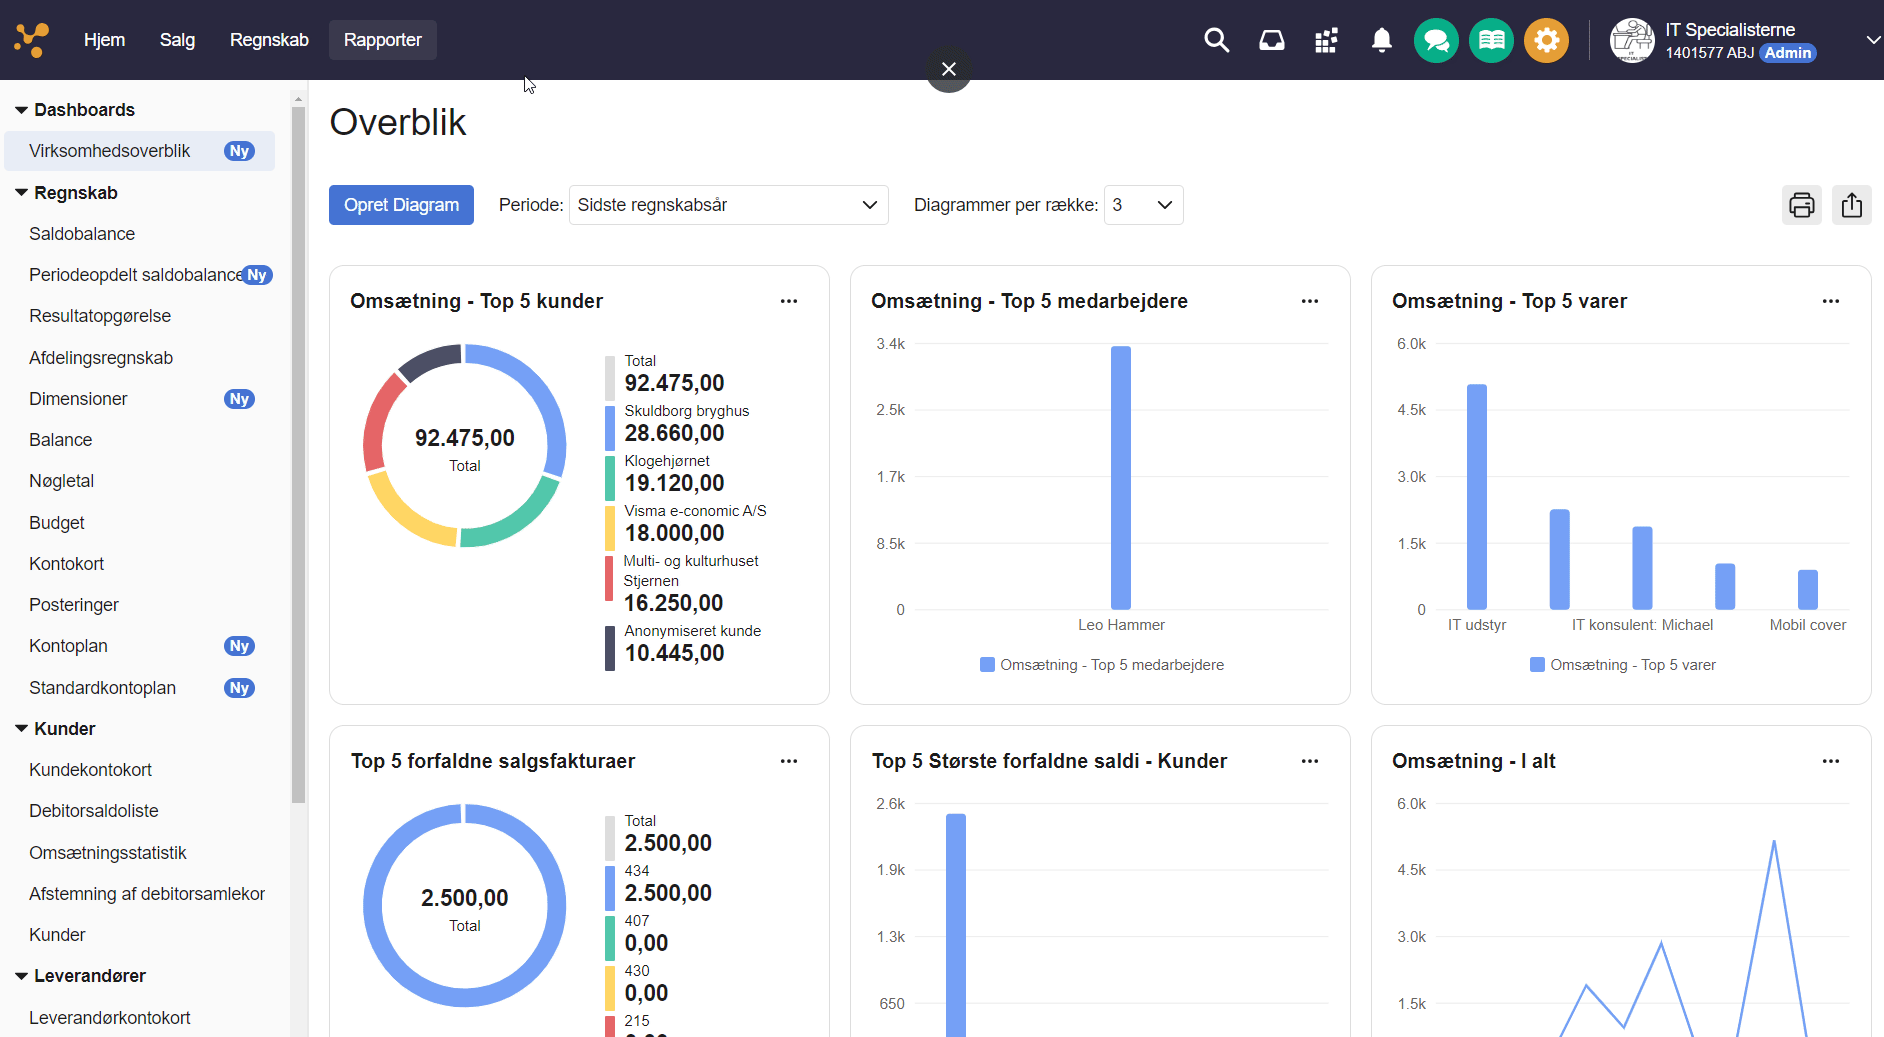Image resolution: width=1884 pixels, height=1037 pixels.
Task: Click the share/export icon
Action: pos(1851,205)
